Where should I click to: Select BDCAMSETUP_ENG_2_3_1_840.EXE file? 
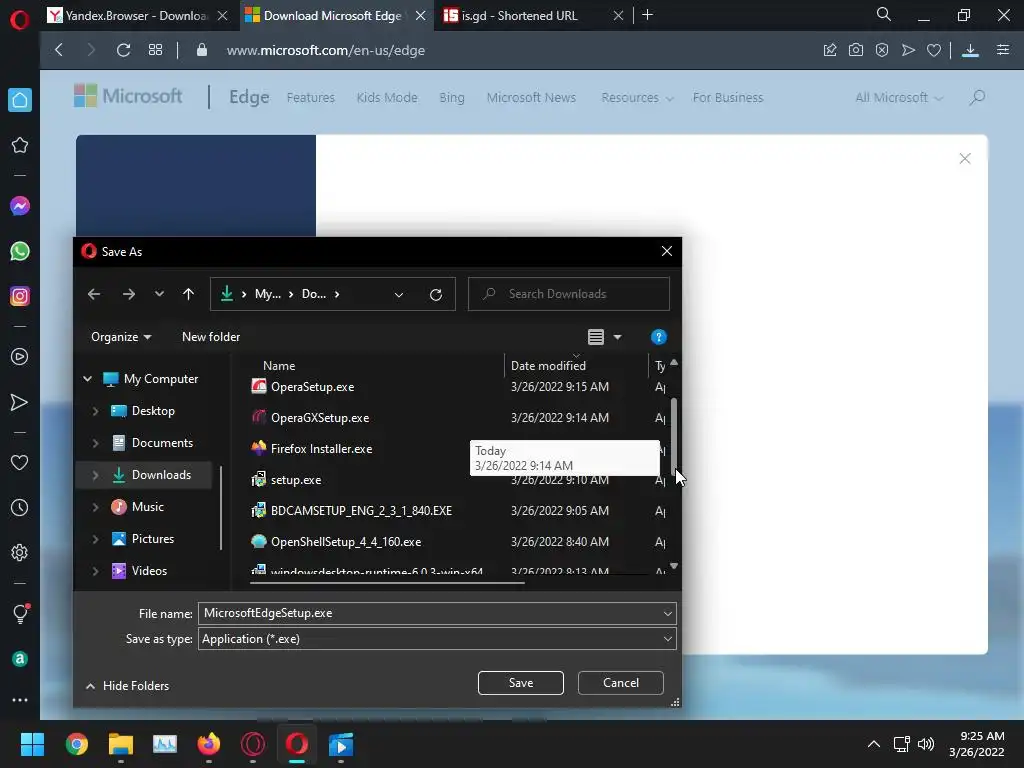point(361,511)
